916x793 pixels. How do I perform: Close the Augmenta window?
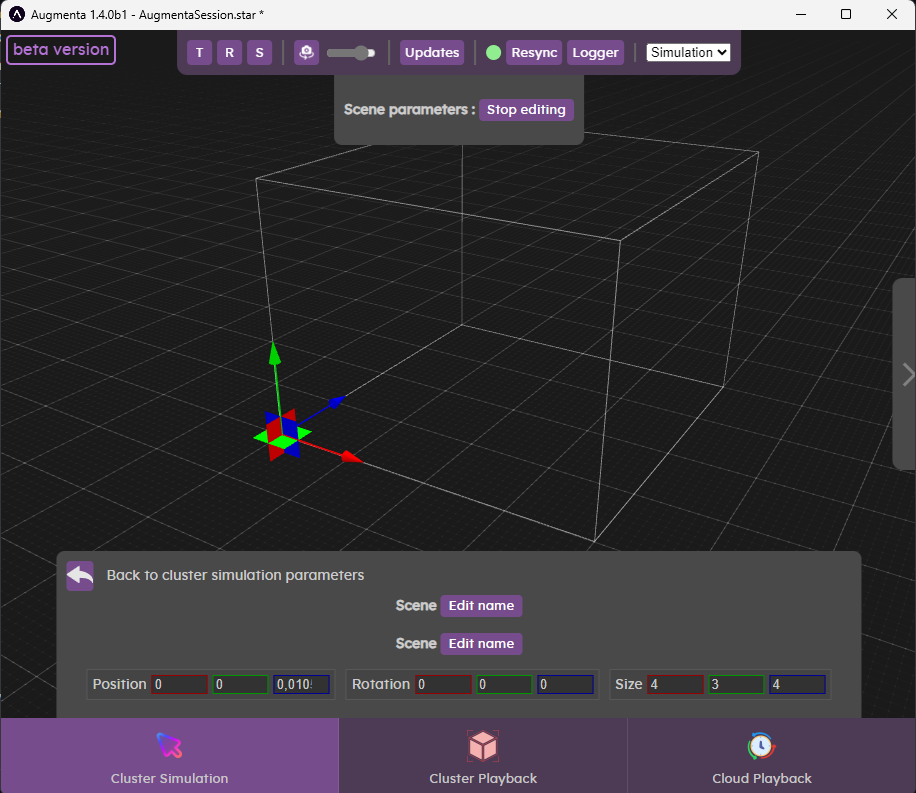pos(891,15)
